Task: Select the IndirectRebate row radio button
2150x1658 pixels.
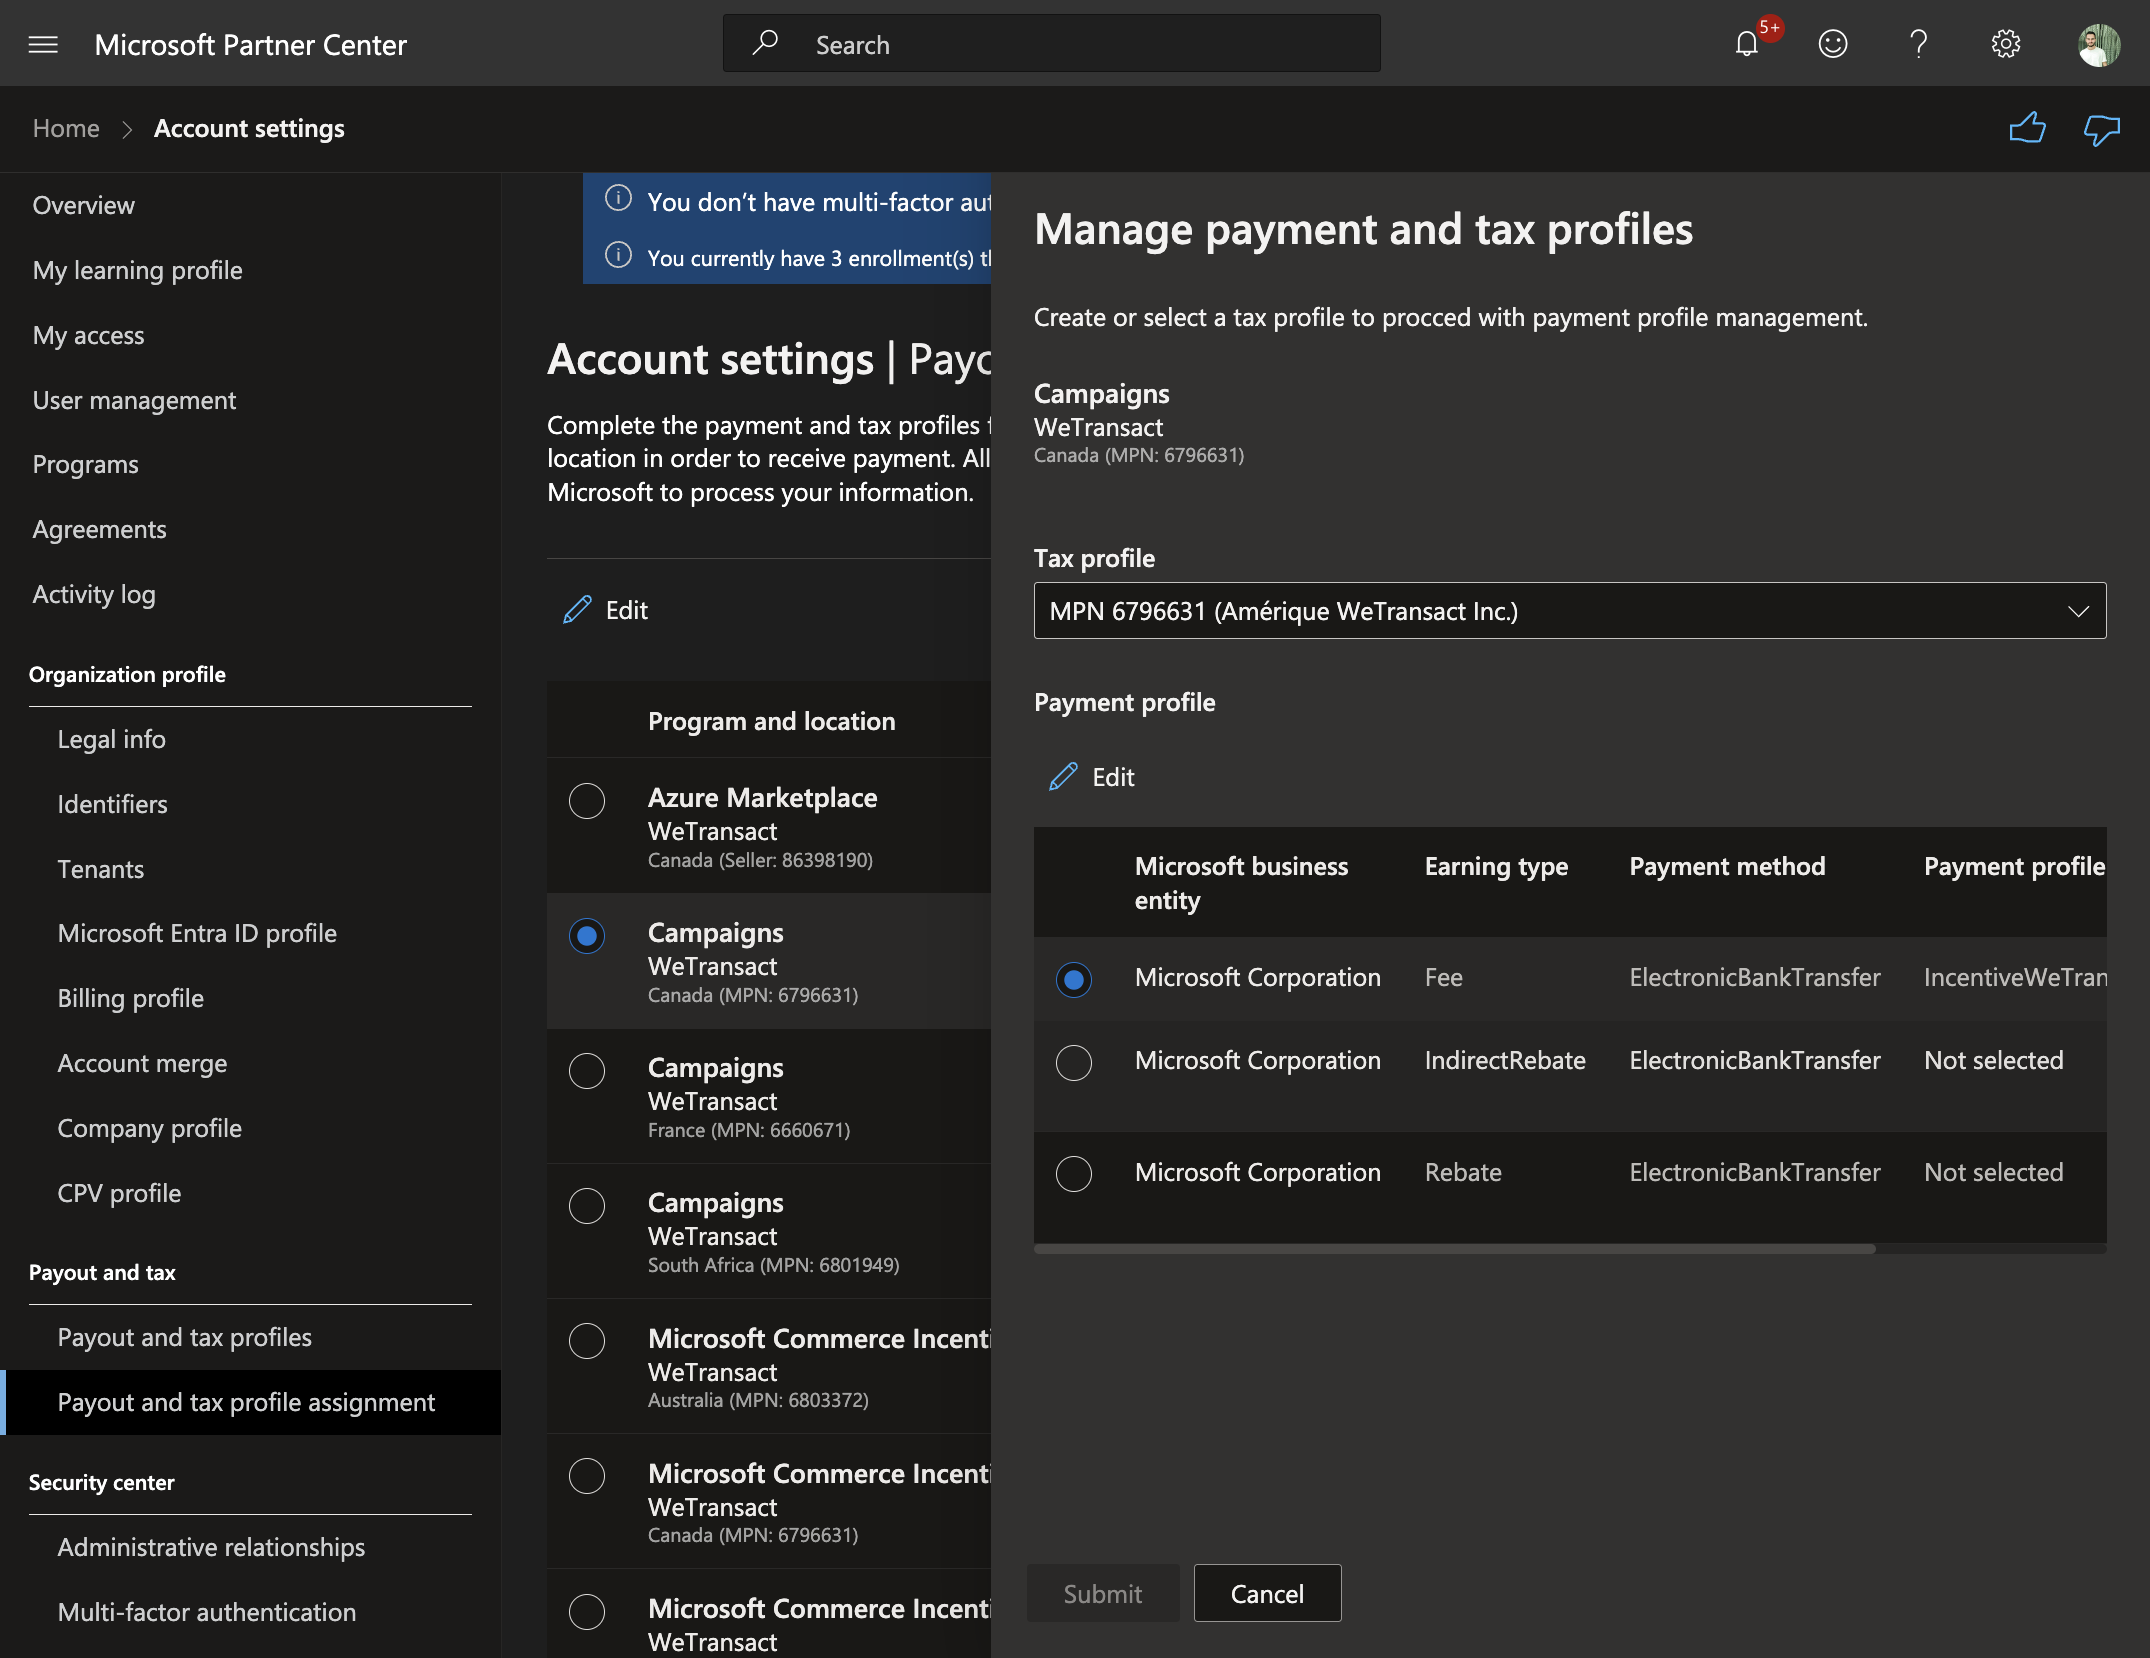Action: click(x=1074, y=1063)
